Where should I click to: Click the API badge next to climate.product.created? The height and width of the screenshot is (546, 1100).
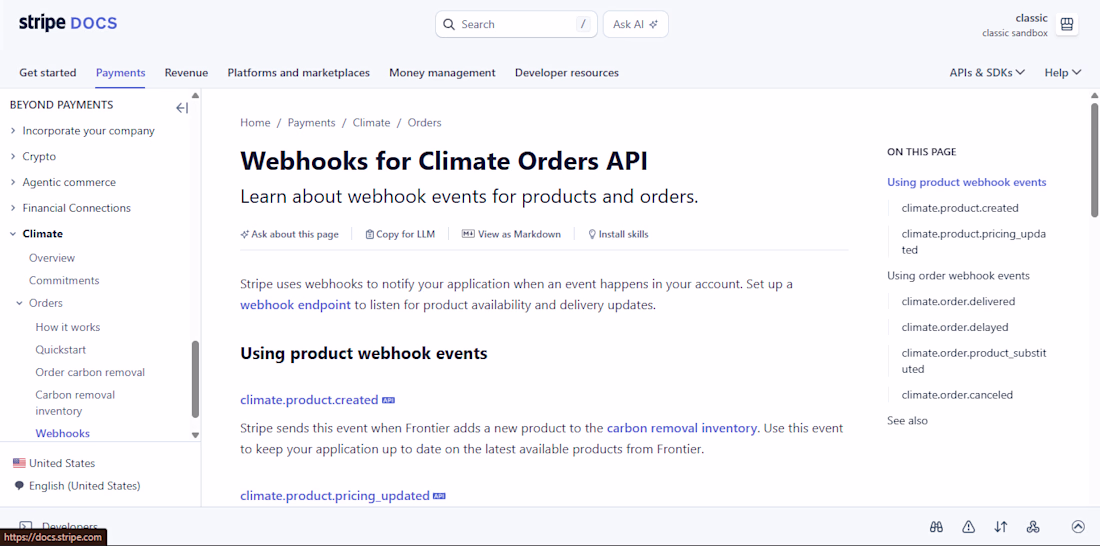click(x=389, y=400)
